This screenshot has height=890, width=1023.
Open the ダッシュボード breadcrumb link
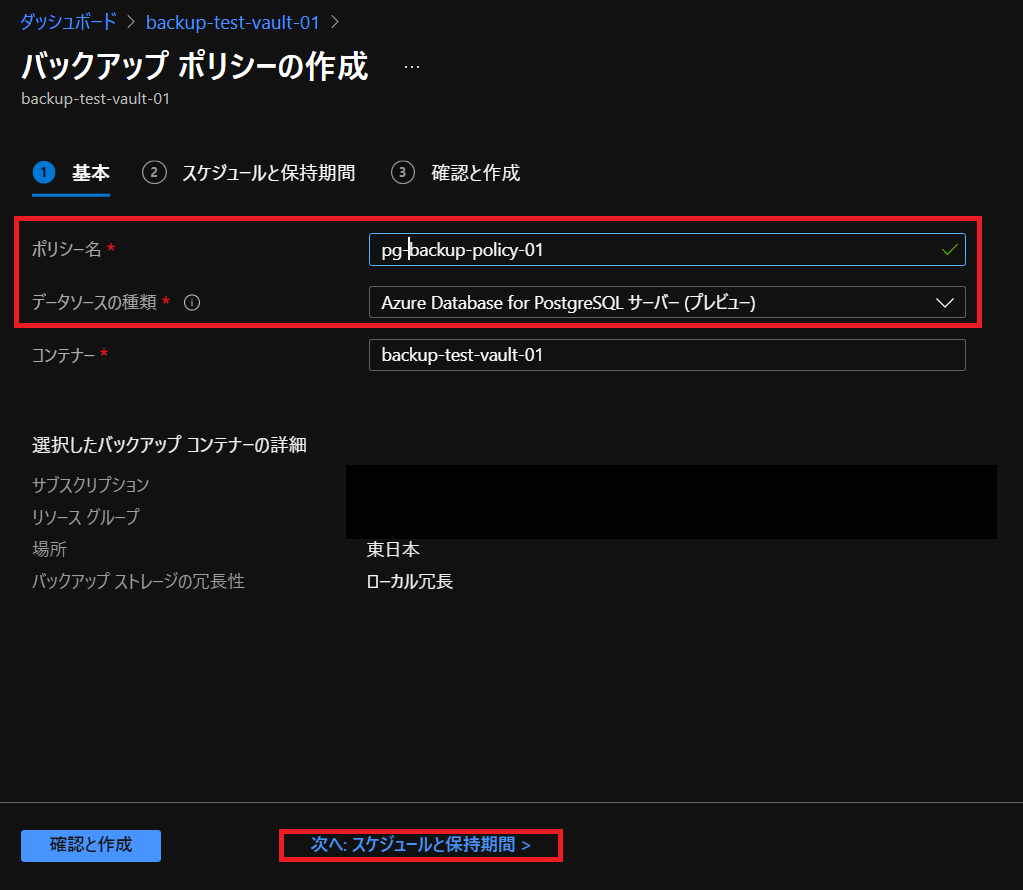coord(68,22)
